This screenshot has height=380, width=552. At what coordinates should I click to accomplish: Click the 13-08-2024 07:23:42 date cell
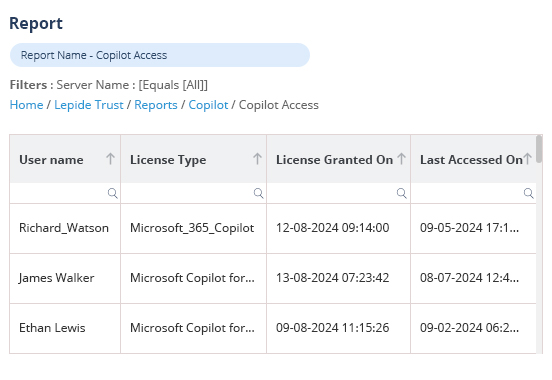(x=339, y=278)
